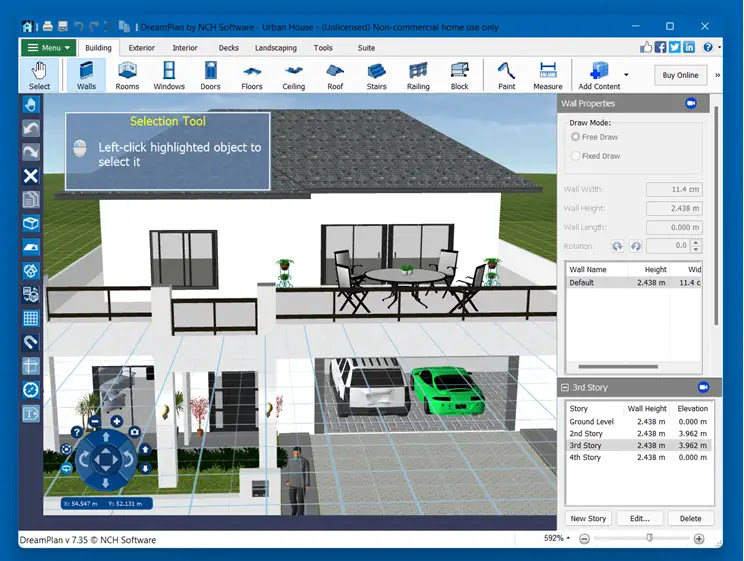Select the Ceiling tool
Image resolution: width=744 pixels, height=561 pixels.
(x=294, y=75)
